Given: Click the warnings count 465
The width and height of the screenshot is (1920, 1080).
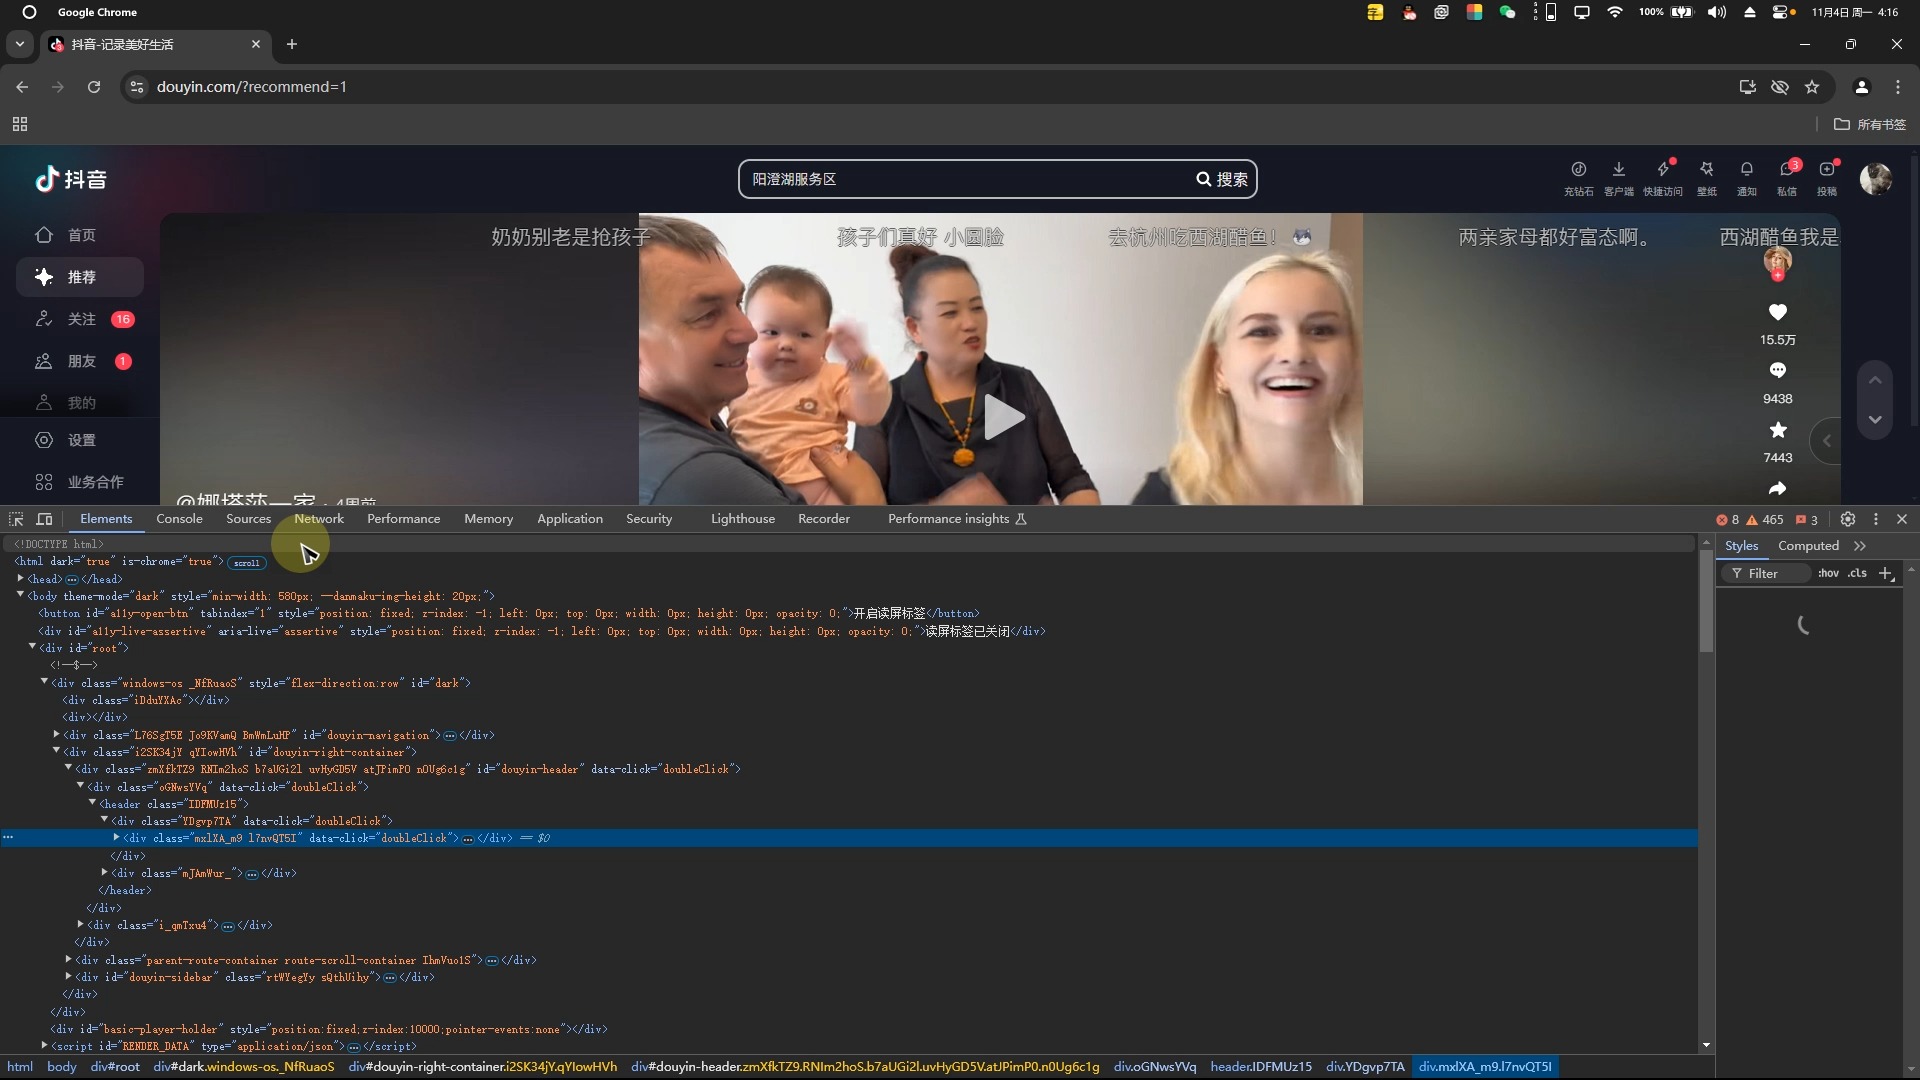Looking at the screenshot, I should (x=1765, y=520).
